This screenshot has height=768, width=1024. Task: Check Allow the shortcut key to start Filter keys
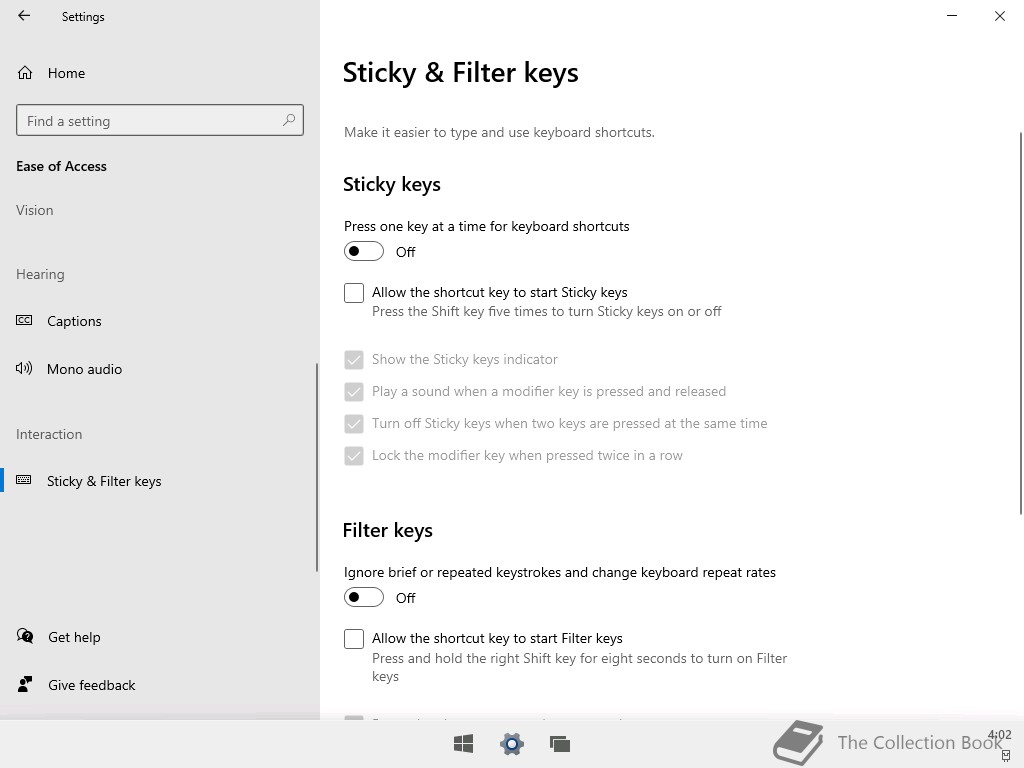coord(354,639)
